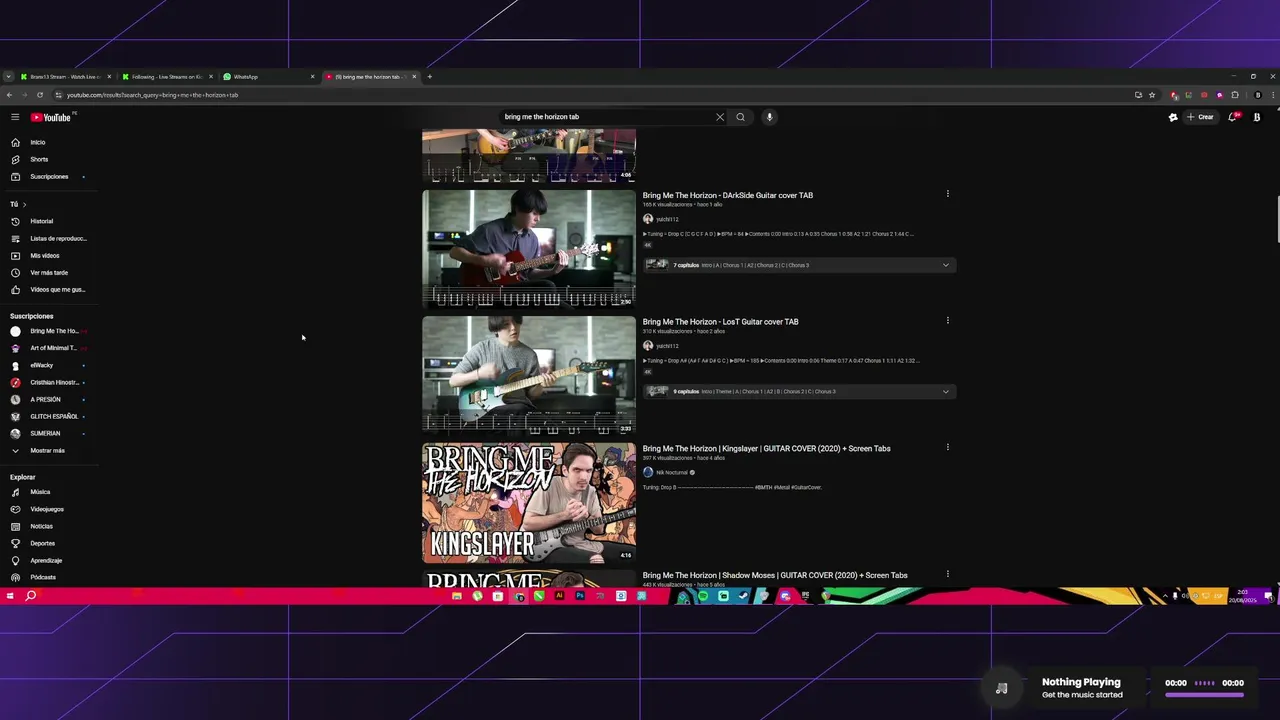This screenshot has height=720, width=1280.
Task: Switch to the WhatsApp tab
Action: [x=269, y=77]
